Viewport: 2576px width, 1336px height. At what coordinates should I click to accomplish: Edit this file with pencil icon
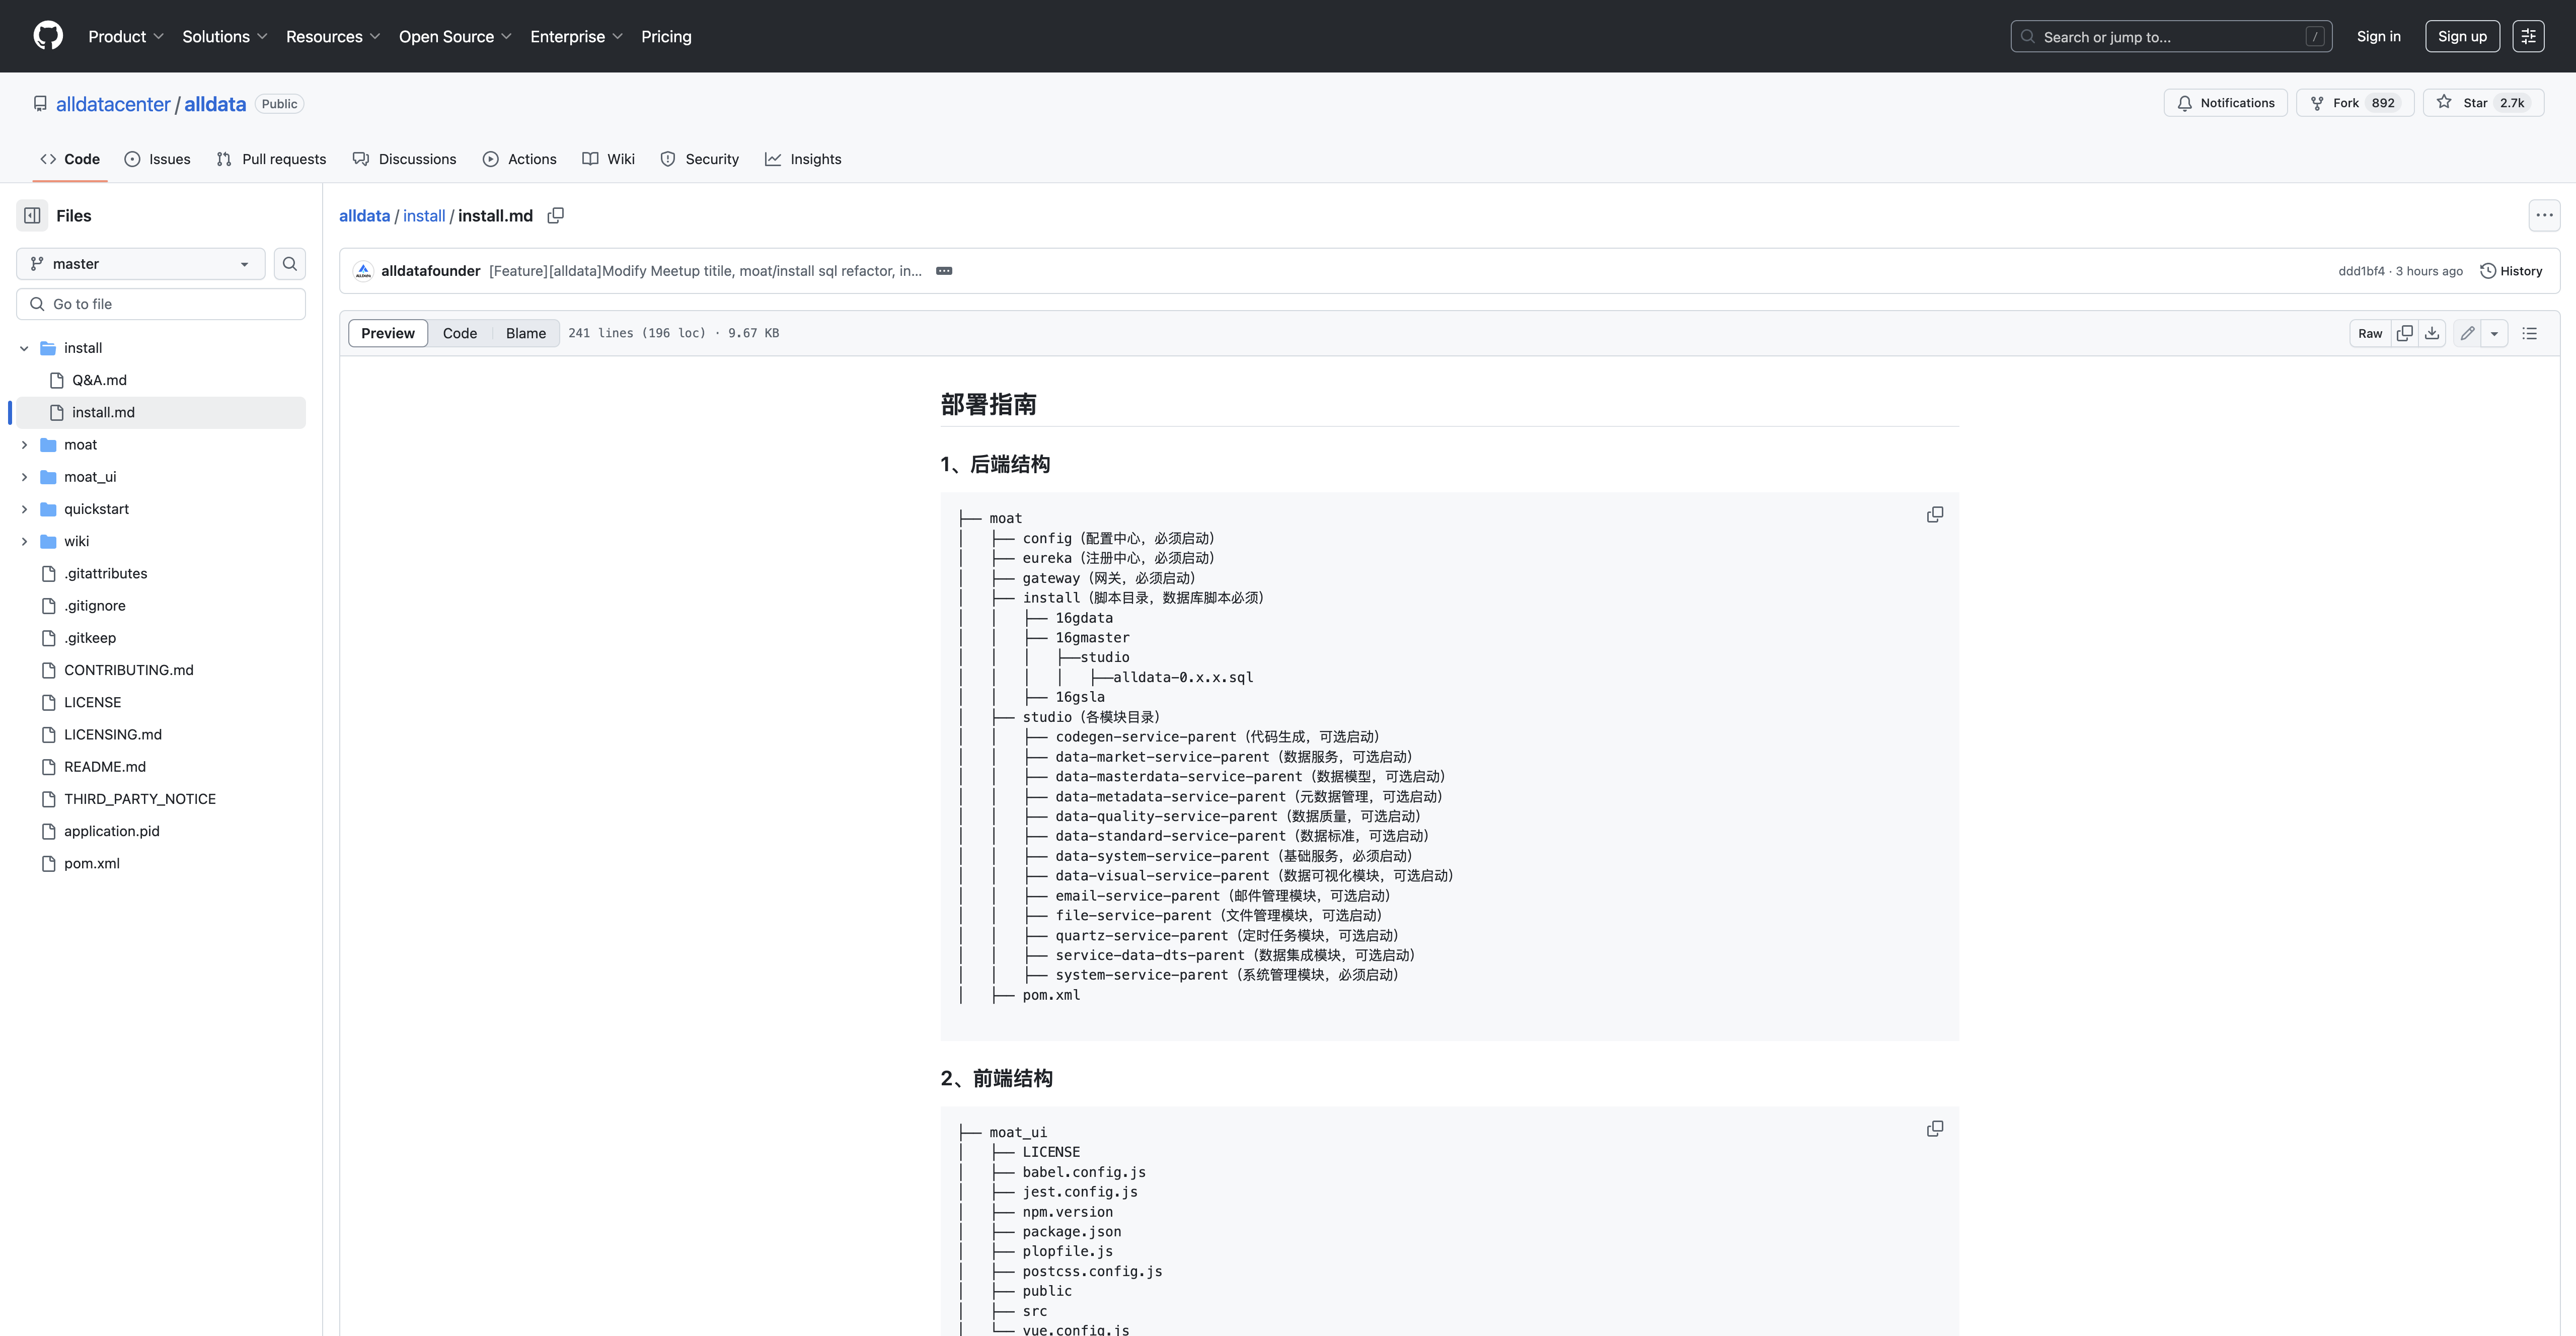click(x=2468, y=333)
